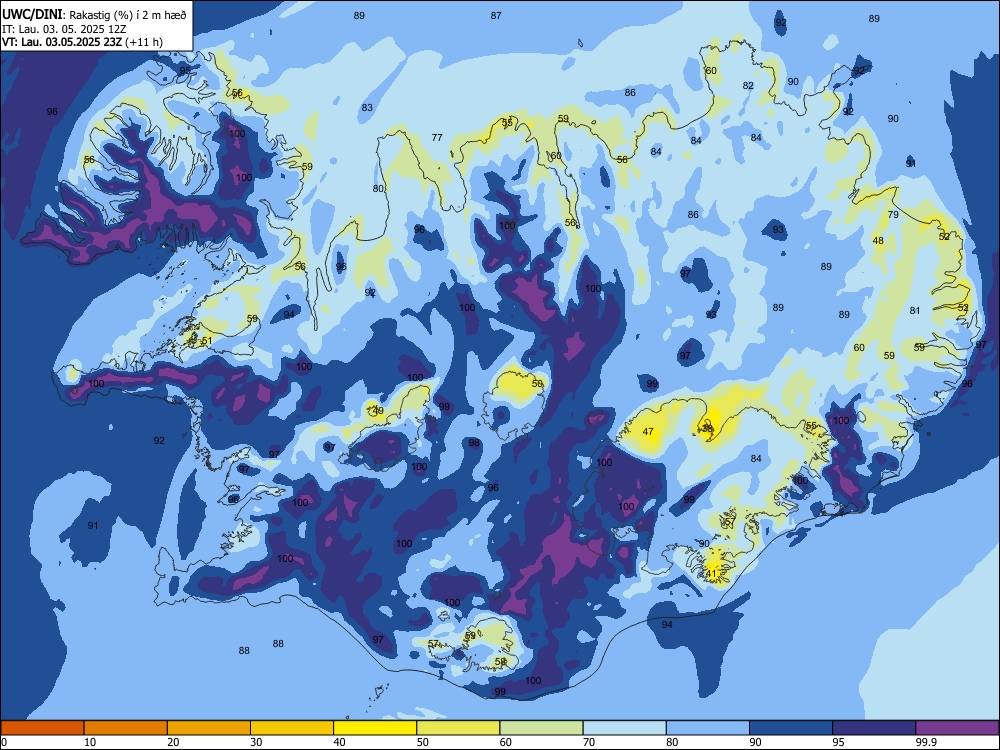Pick the light green 60–70 legend swatch
Screen dimensions: 1000x750
(541, 728)
